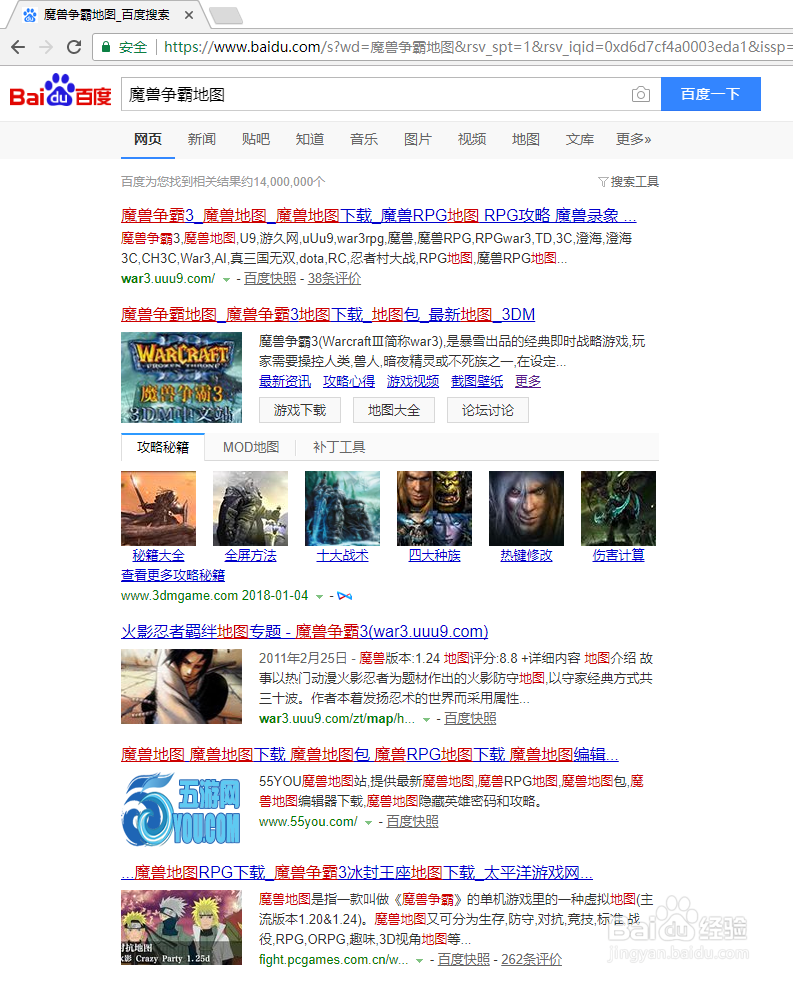This screenshot has width=793, height=981.
Task: Click the 五游网 YOU.COM logo thumbnail
Action: 181,810
